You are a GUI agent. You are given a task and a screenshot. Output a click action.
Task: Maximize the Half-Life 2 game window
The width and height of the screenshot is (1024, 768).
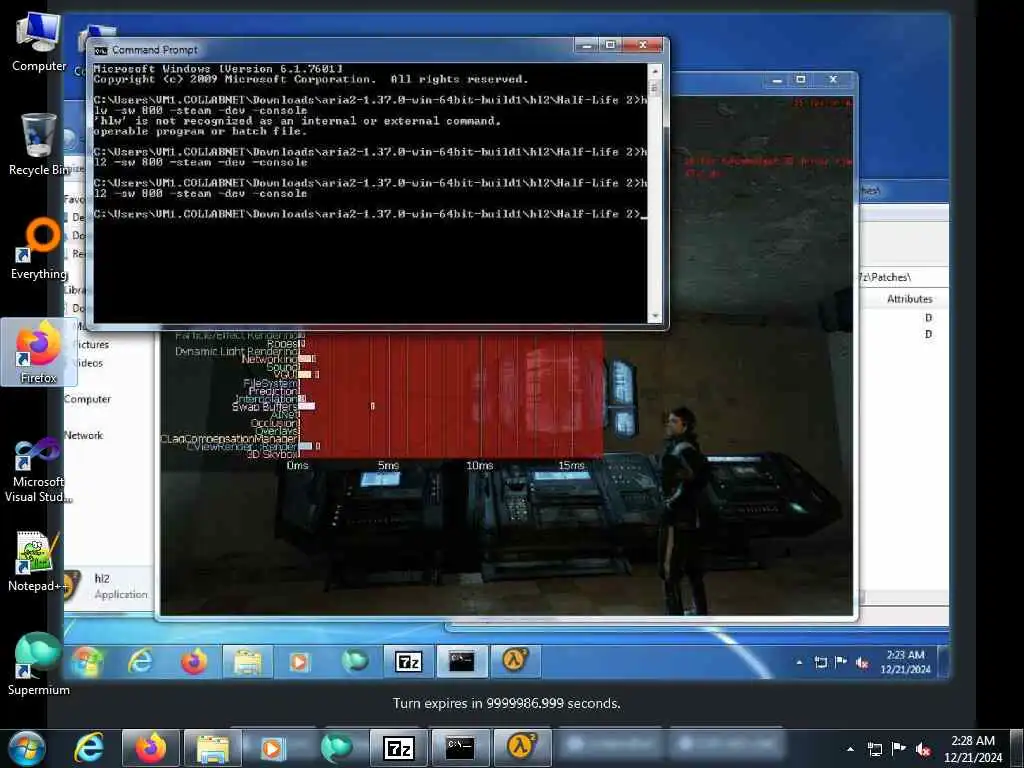tap(801, 80)
